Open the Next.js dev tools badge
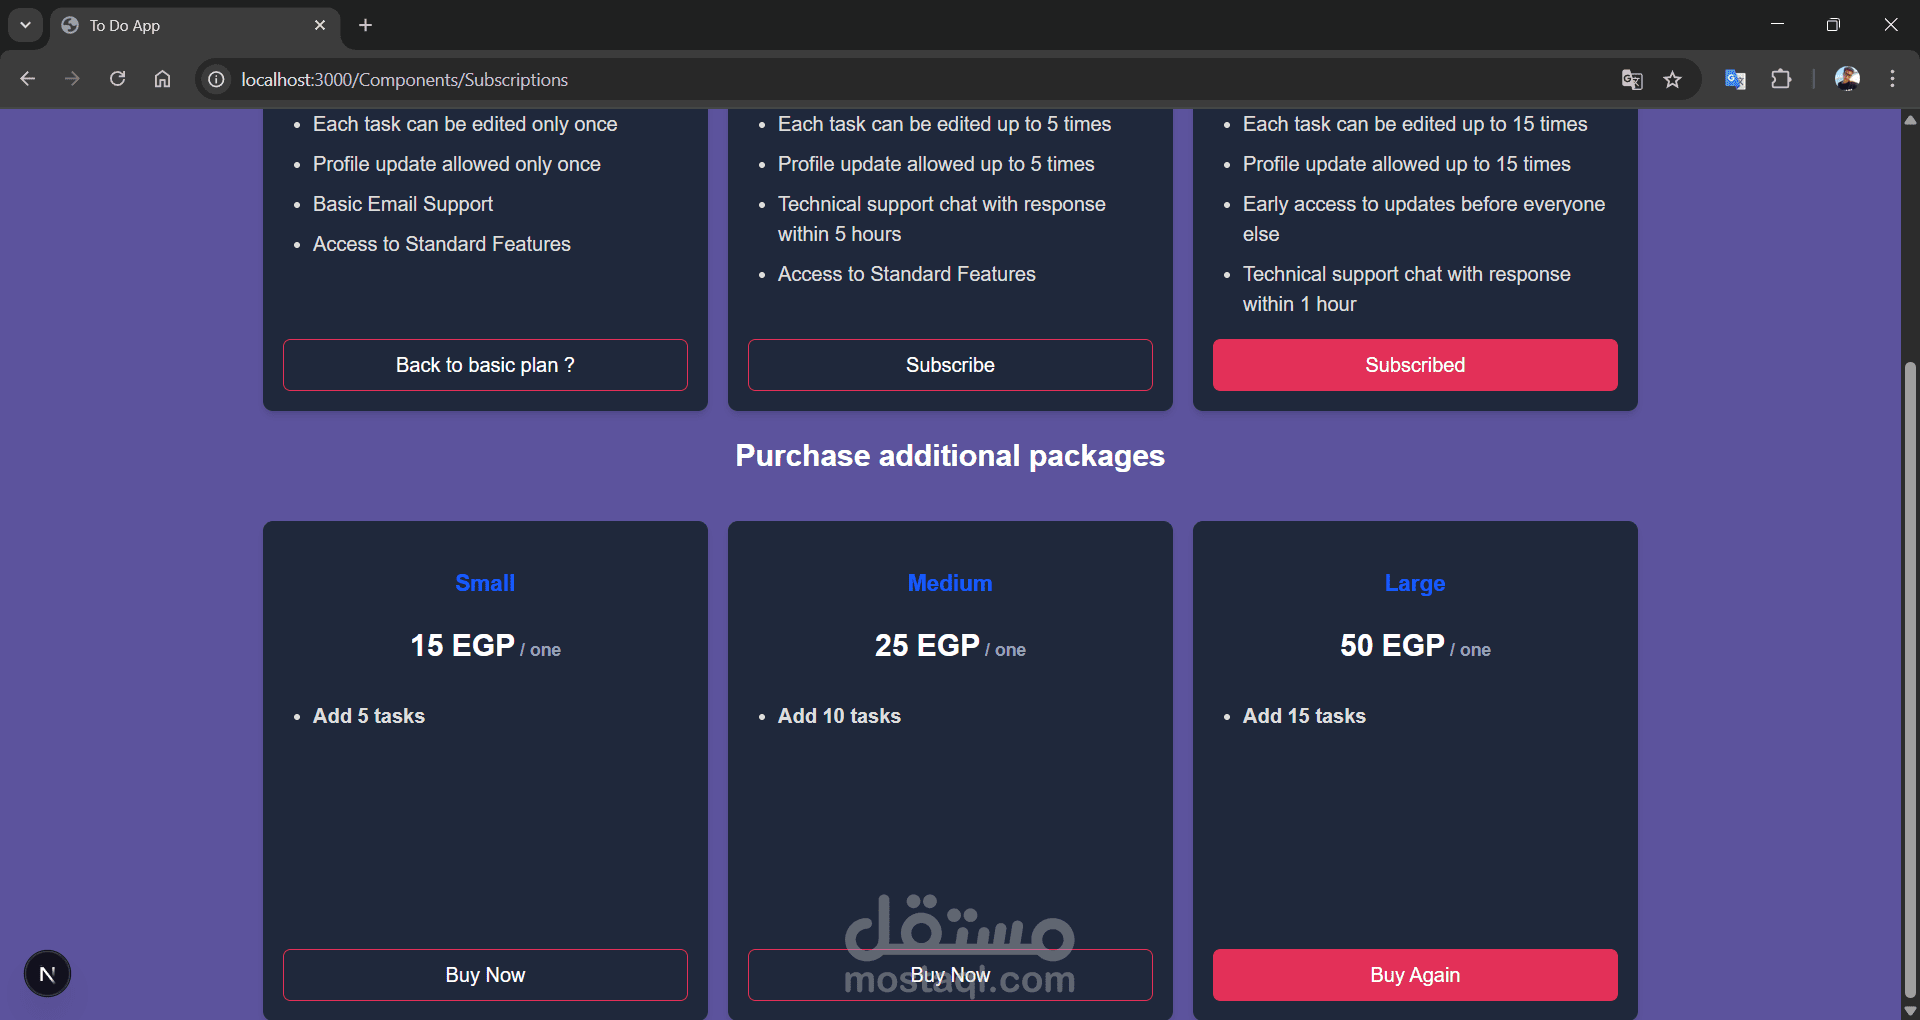 47,974
